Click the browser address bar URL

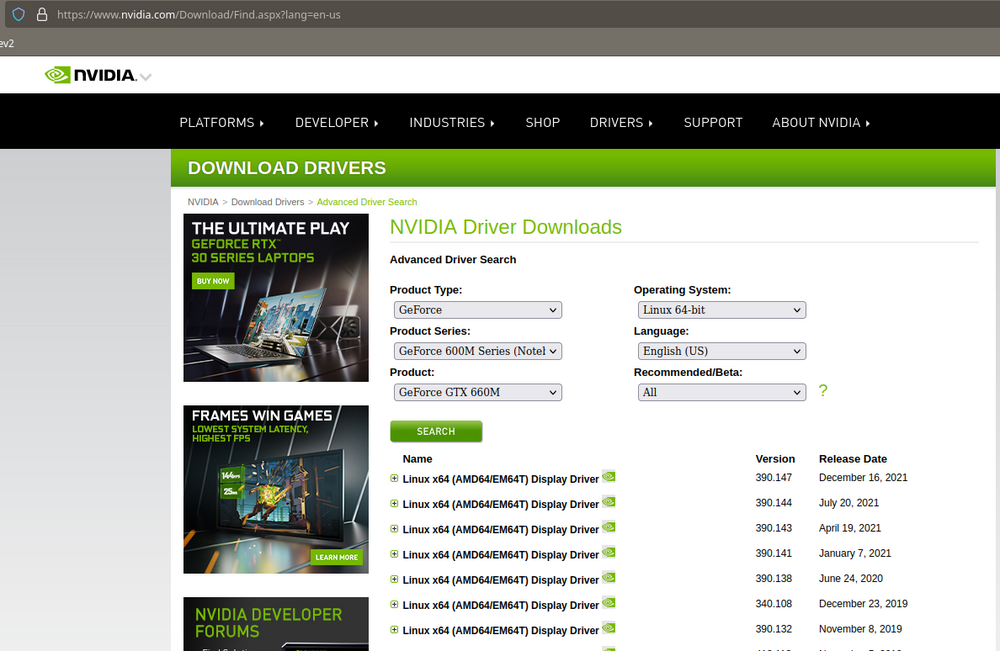(x=199, y=14)
